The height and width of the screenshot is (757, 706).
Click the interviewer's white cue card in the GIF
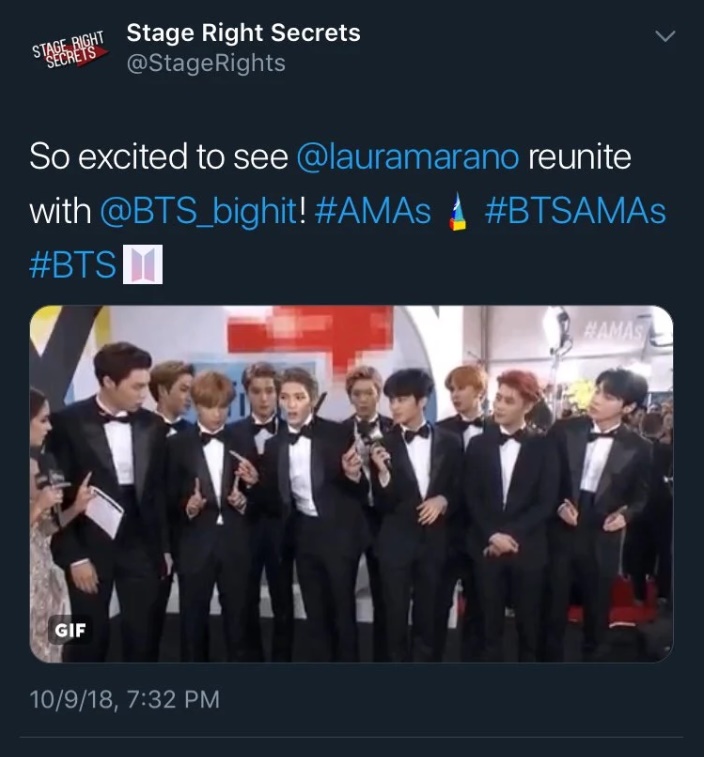[x=102, y=510]
